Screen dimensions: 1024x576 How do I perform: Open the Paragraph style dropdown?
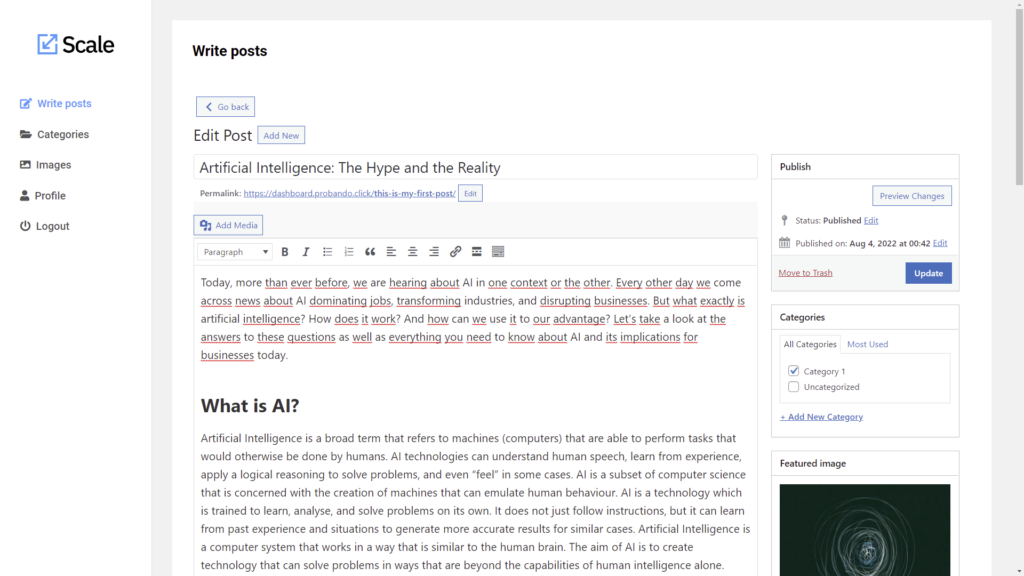coord(234,251)
